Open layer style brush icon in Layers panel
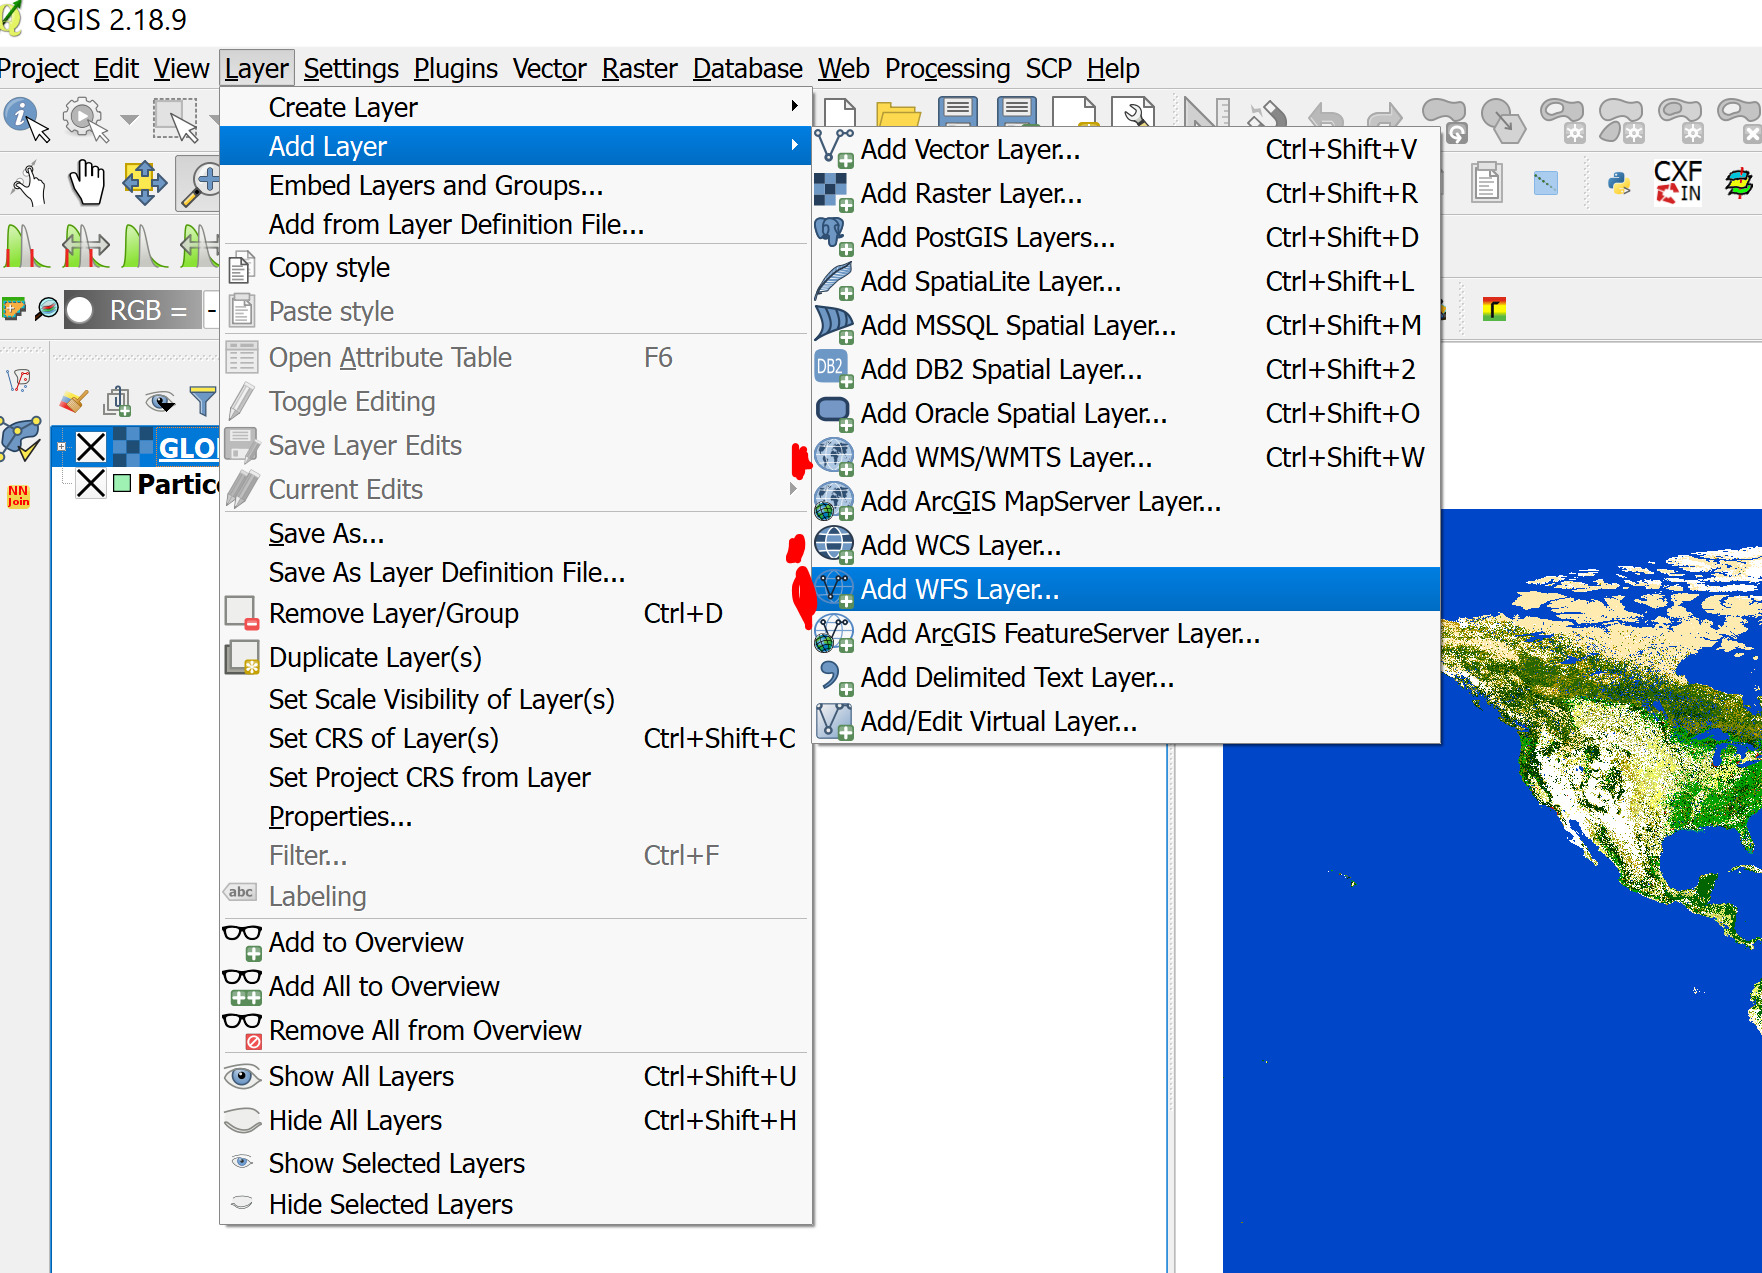The image size is (1762, 1273). (x=73, y=402)
